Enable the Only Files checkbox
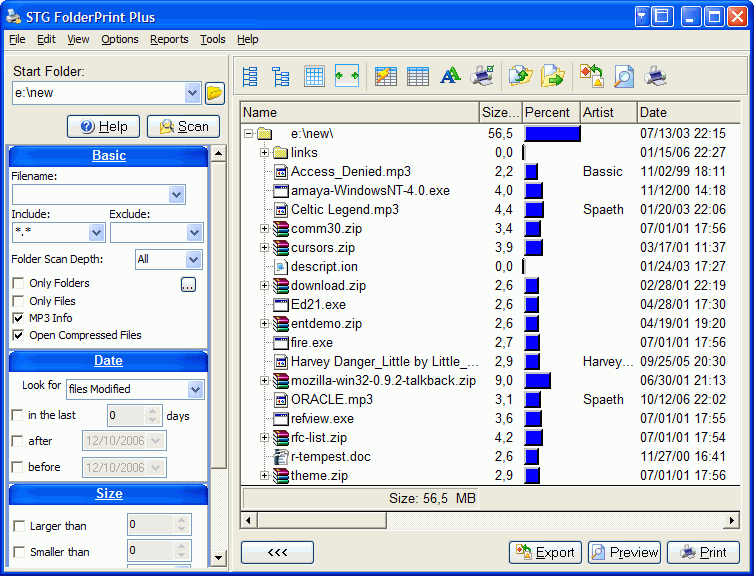The image size is (754, 576). click(18, 301)
